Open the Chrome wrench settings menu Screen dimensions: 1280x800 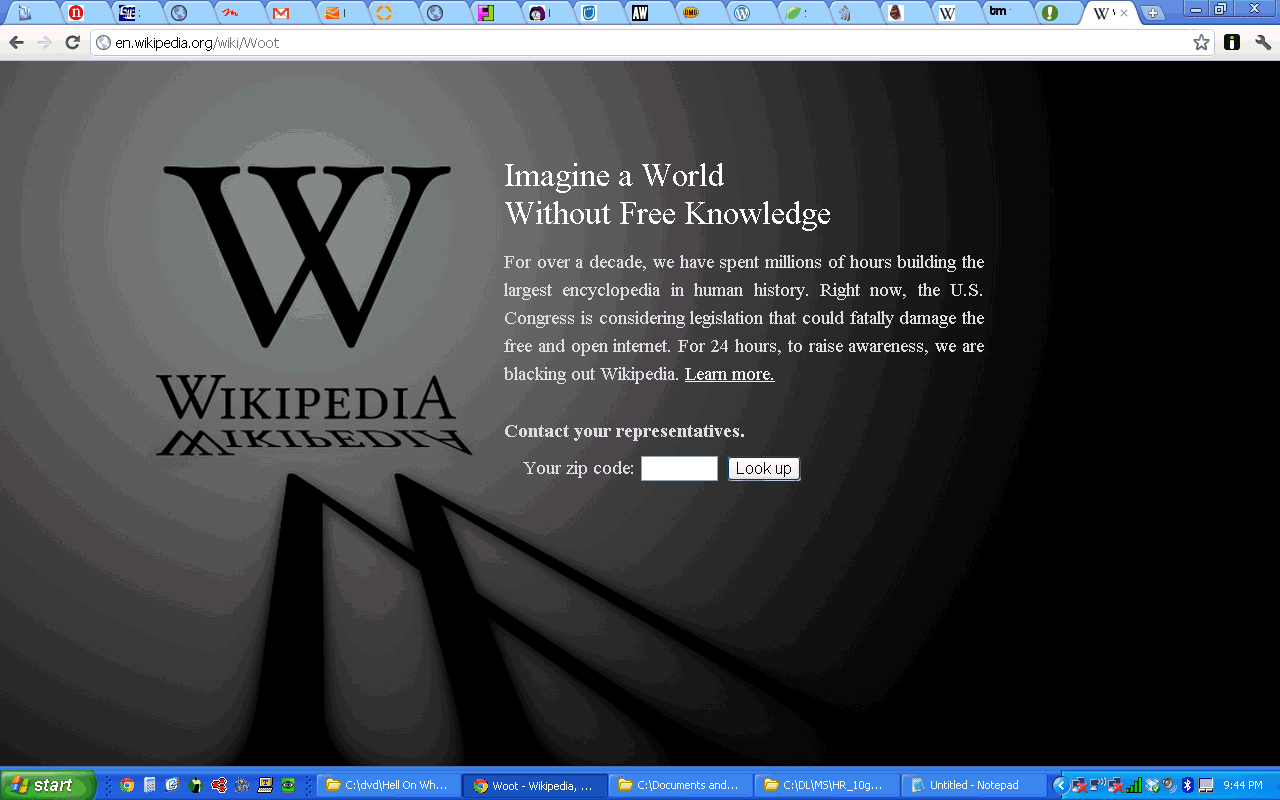[x=1262, y=43]
